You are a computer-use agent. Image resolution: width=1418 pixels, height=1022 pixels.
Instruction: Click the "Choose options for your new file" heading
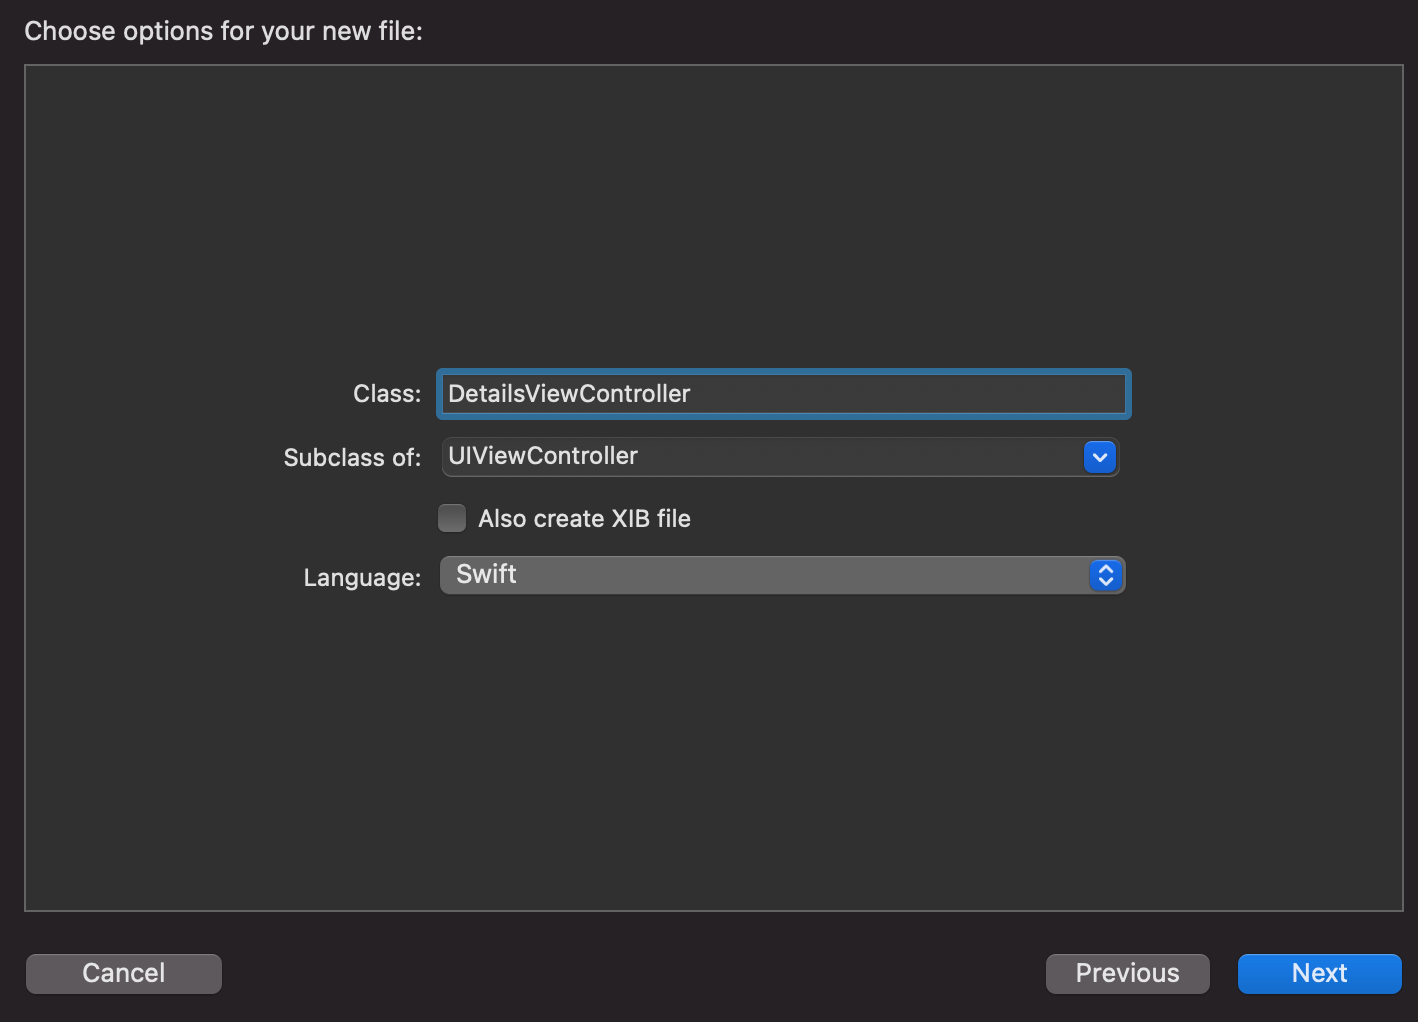coord(223,31)
